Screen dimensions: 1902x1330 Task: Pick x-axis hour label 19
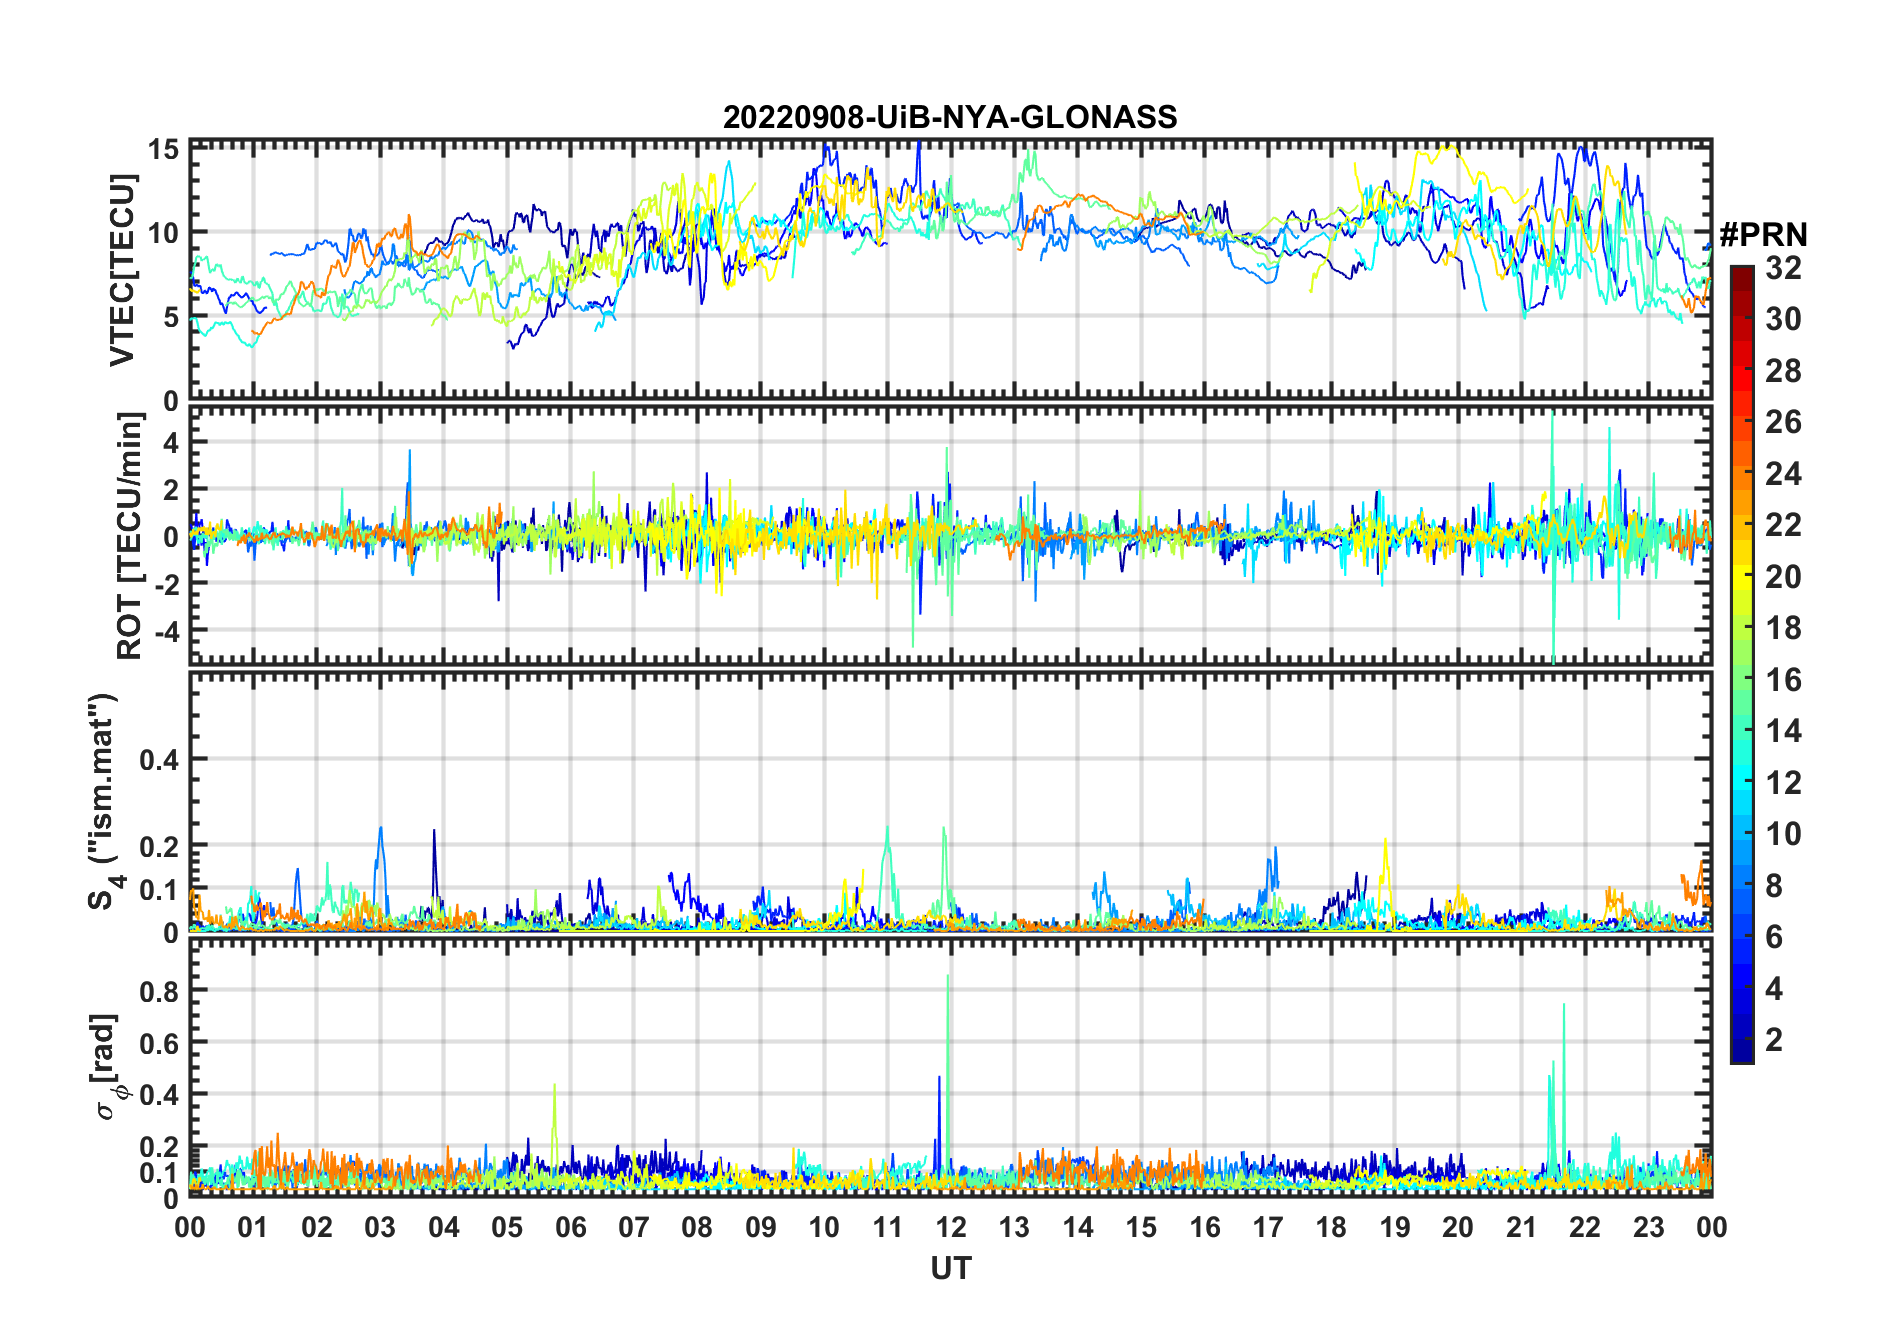(1395, 1228)
